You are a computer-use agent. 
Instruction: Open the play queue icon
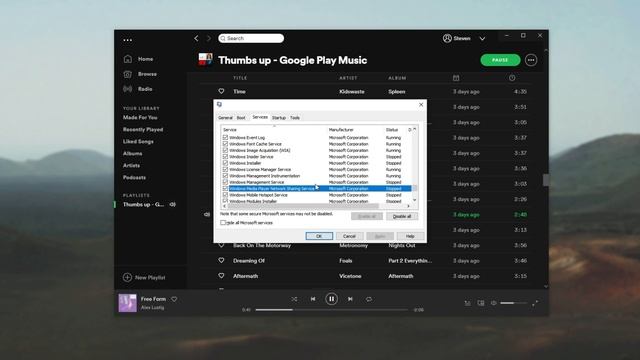click(468, 303)
